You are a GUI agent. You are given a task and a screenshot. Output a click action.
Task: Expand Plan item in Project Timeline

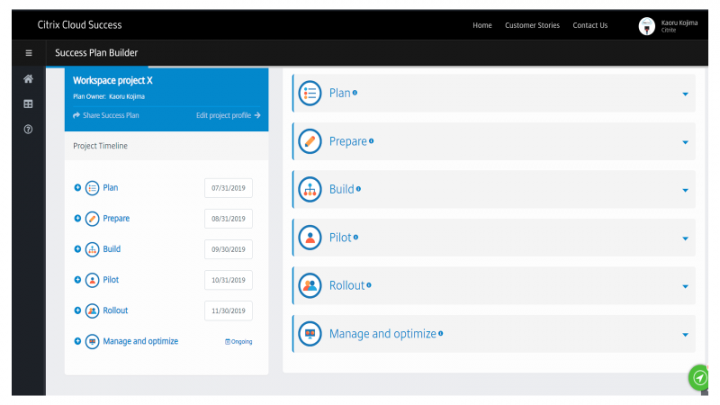(x=78, y=187)
